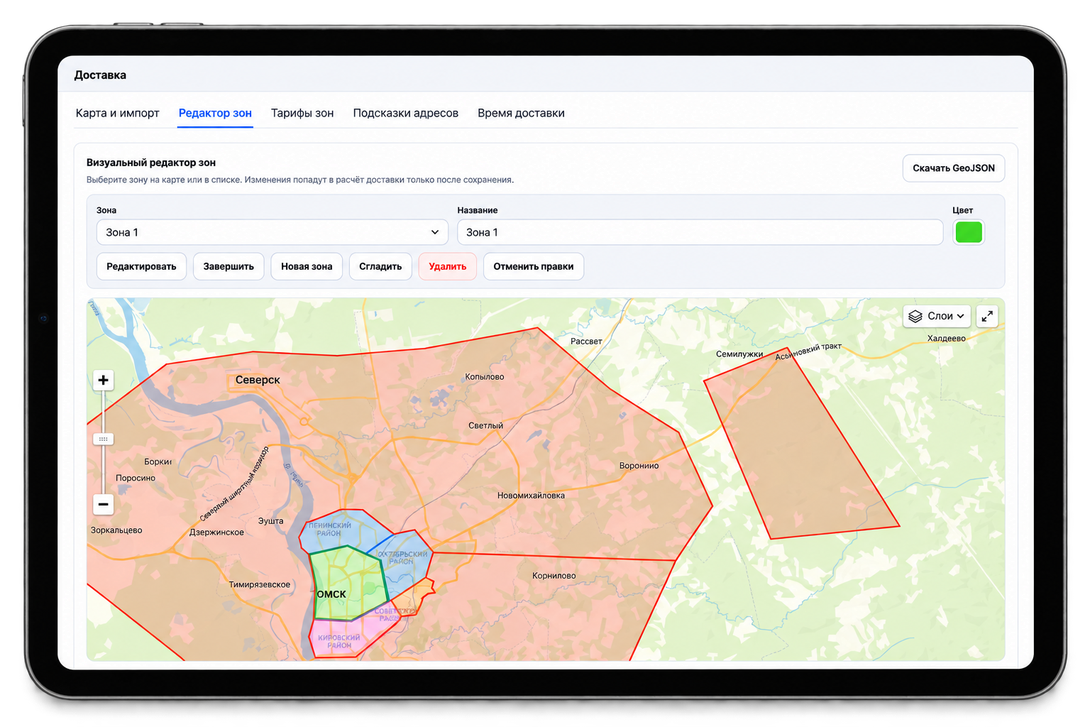Click the Борики map label
1090x727 pixels.
(158, 461)
